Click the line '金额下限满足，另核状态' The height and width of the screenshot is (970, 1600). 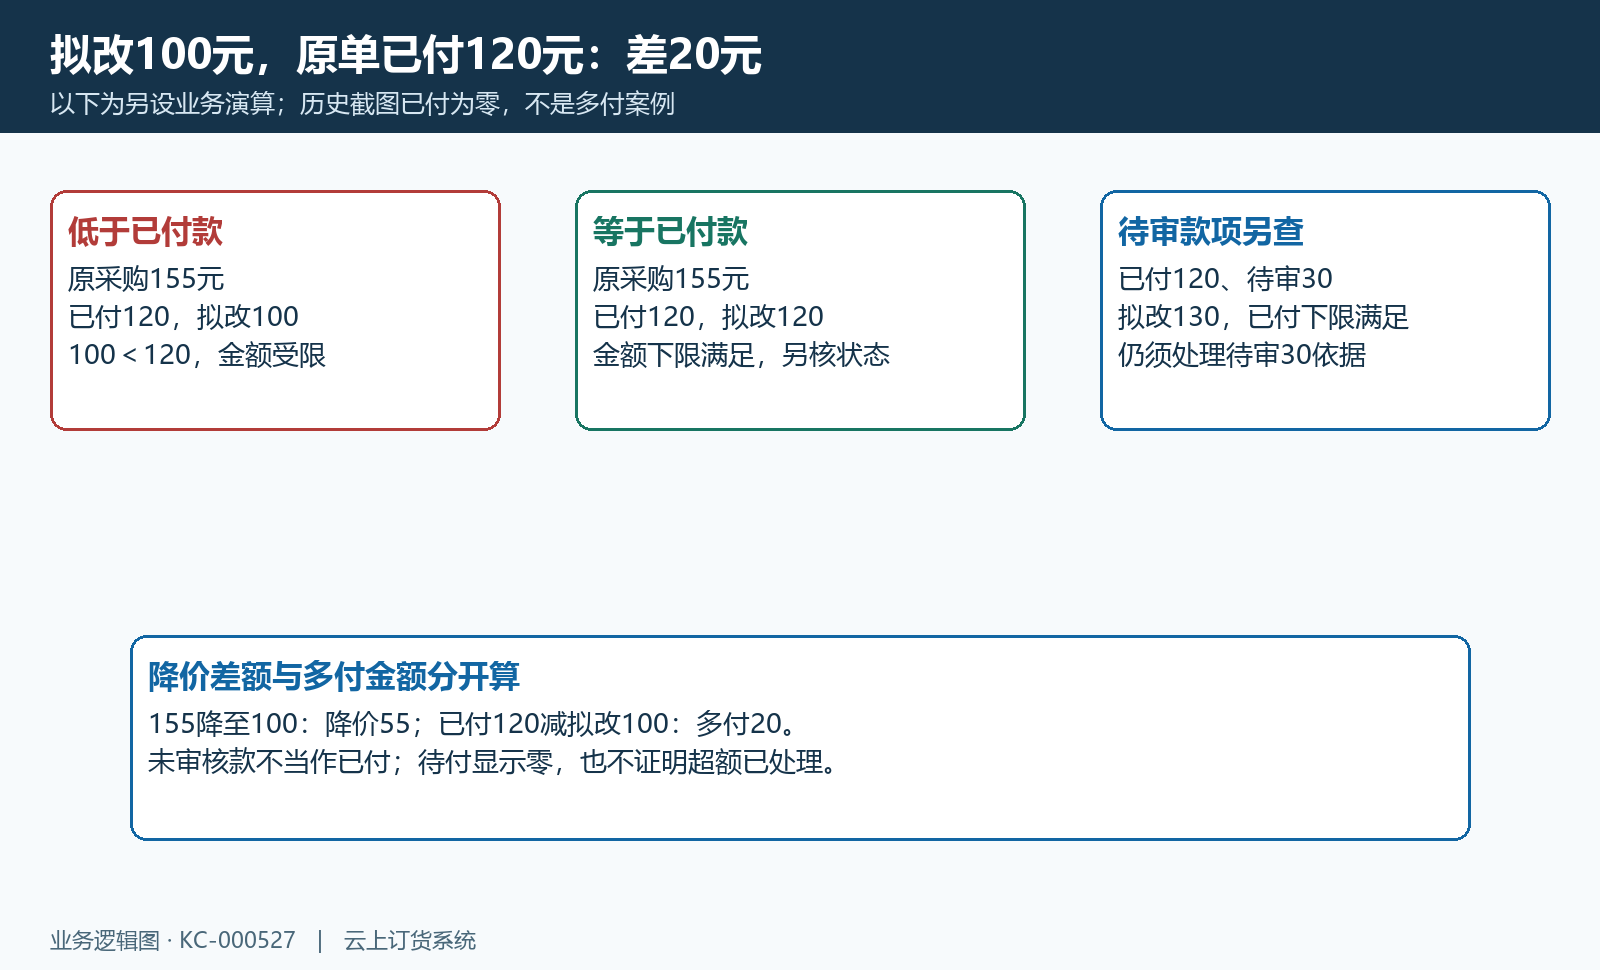pos(742,355)
